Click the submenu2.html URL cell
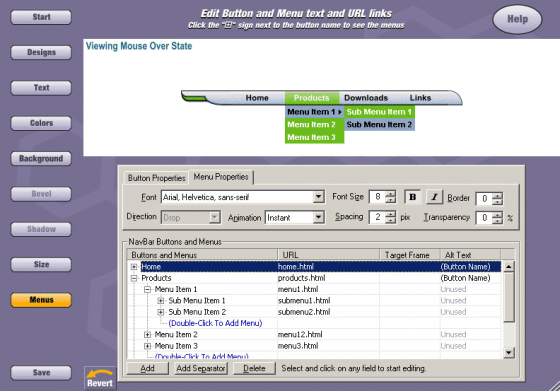This screenshot has width=560, height=391. (x=328, y=312)
